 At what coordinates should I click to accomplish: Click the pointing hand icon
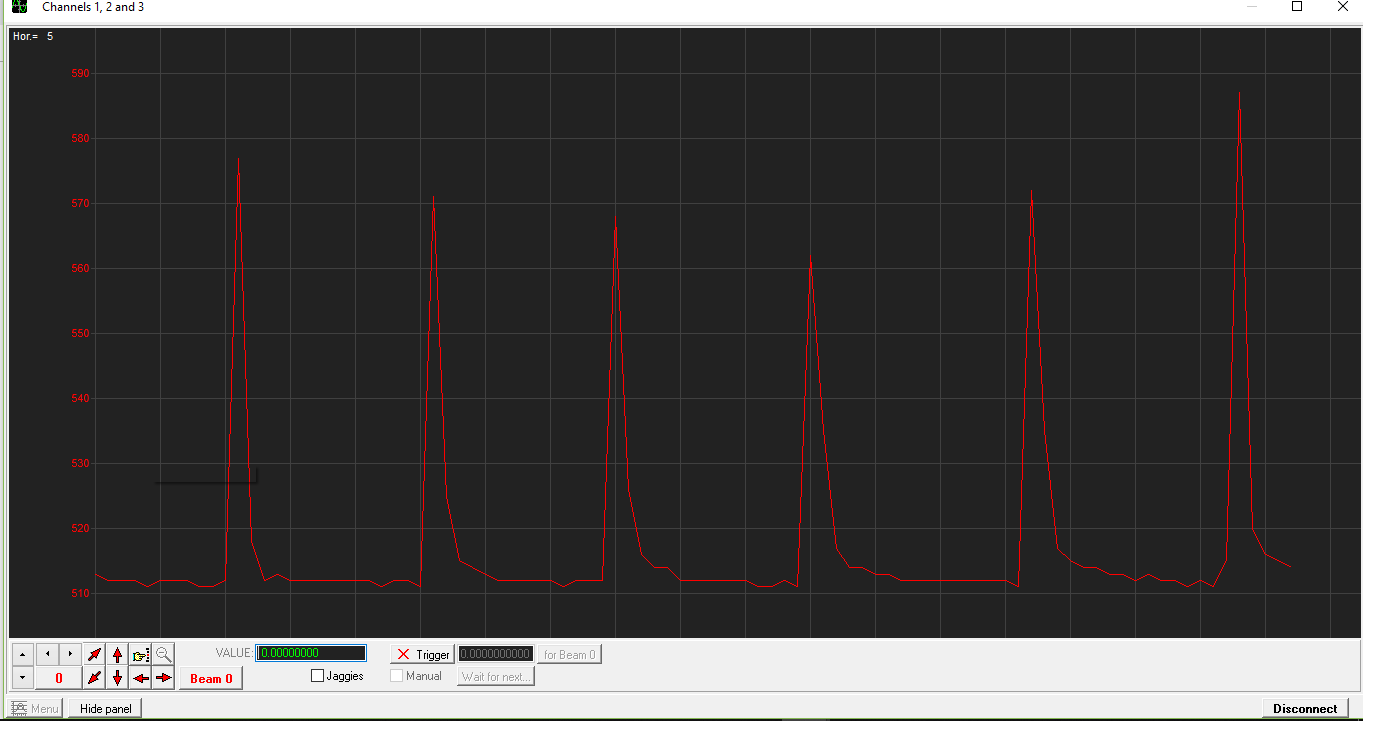click(141, 655)
